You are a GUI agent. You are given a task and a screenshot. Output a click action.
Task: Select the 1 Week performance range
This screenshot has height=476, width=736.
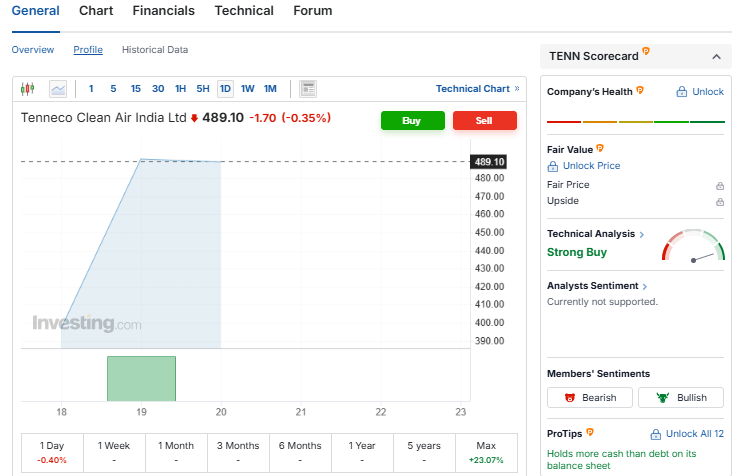coord(114,453)
